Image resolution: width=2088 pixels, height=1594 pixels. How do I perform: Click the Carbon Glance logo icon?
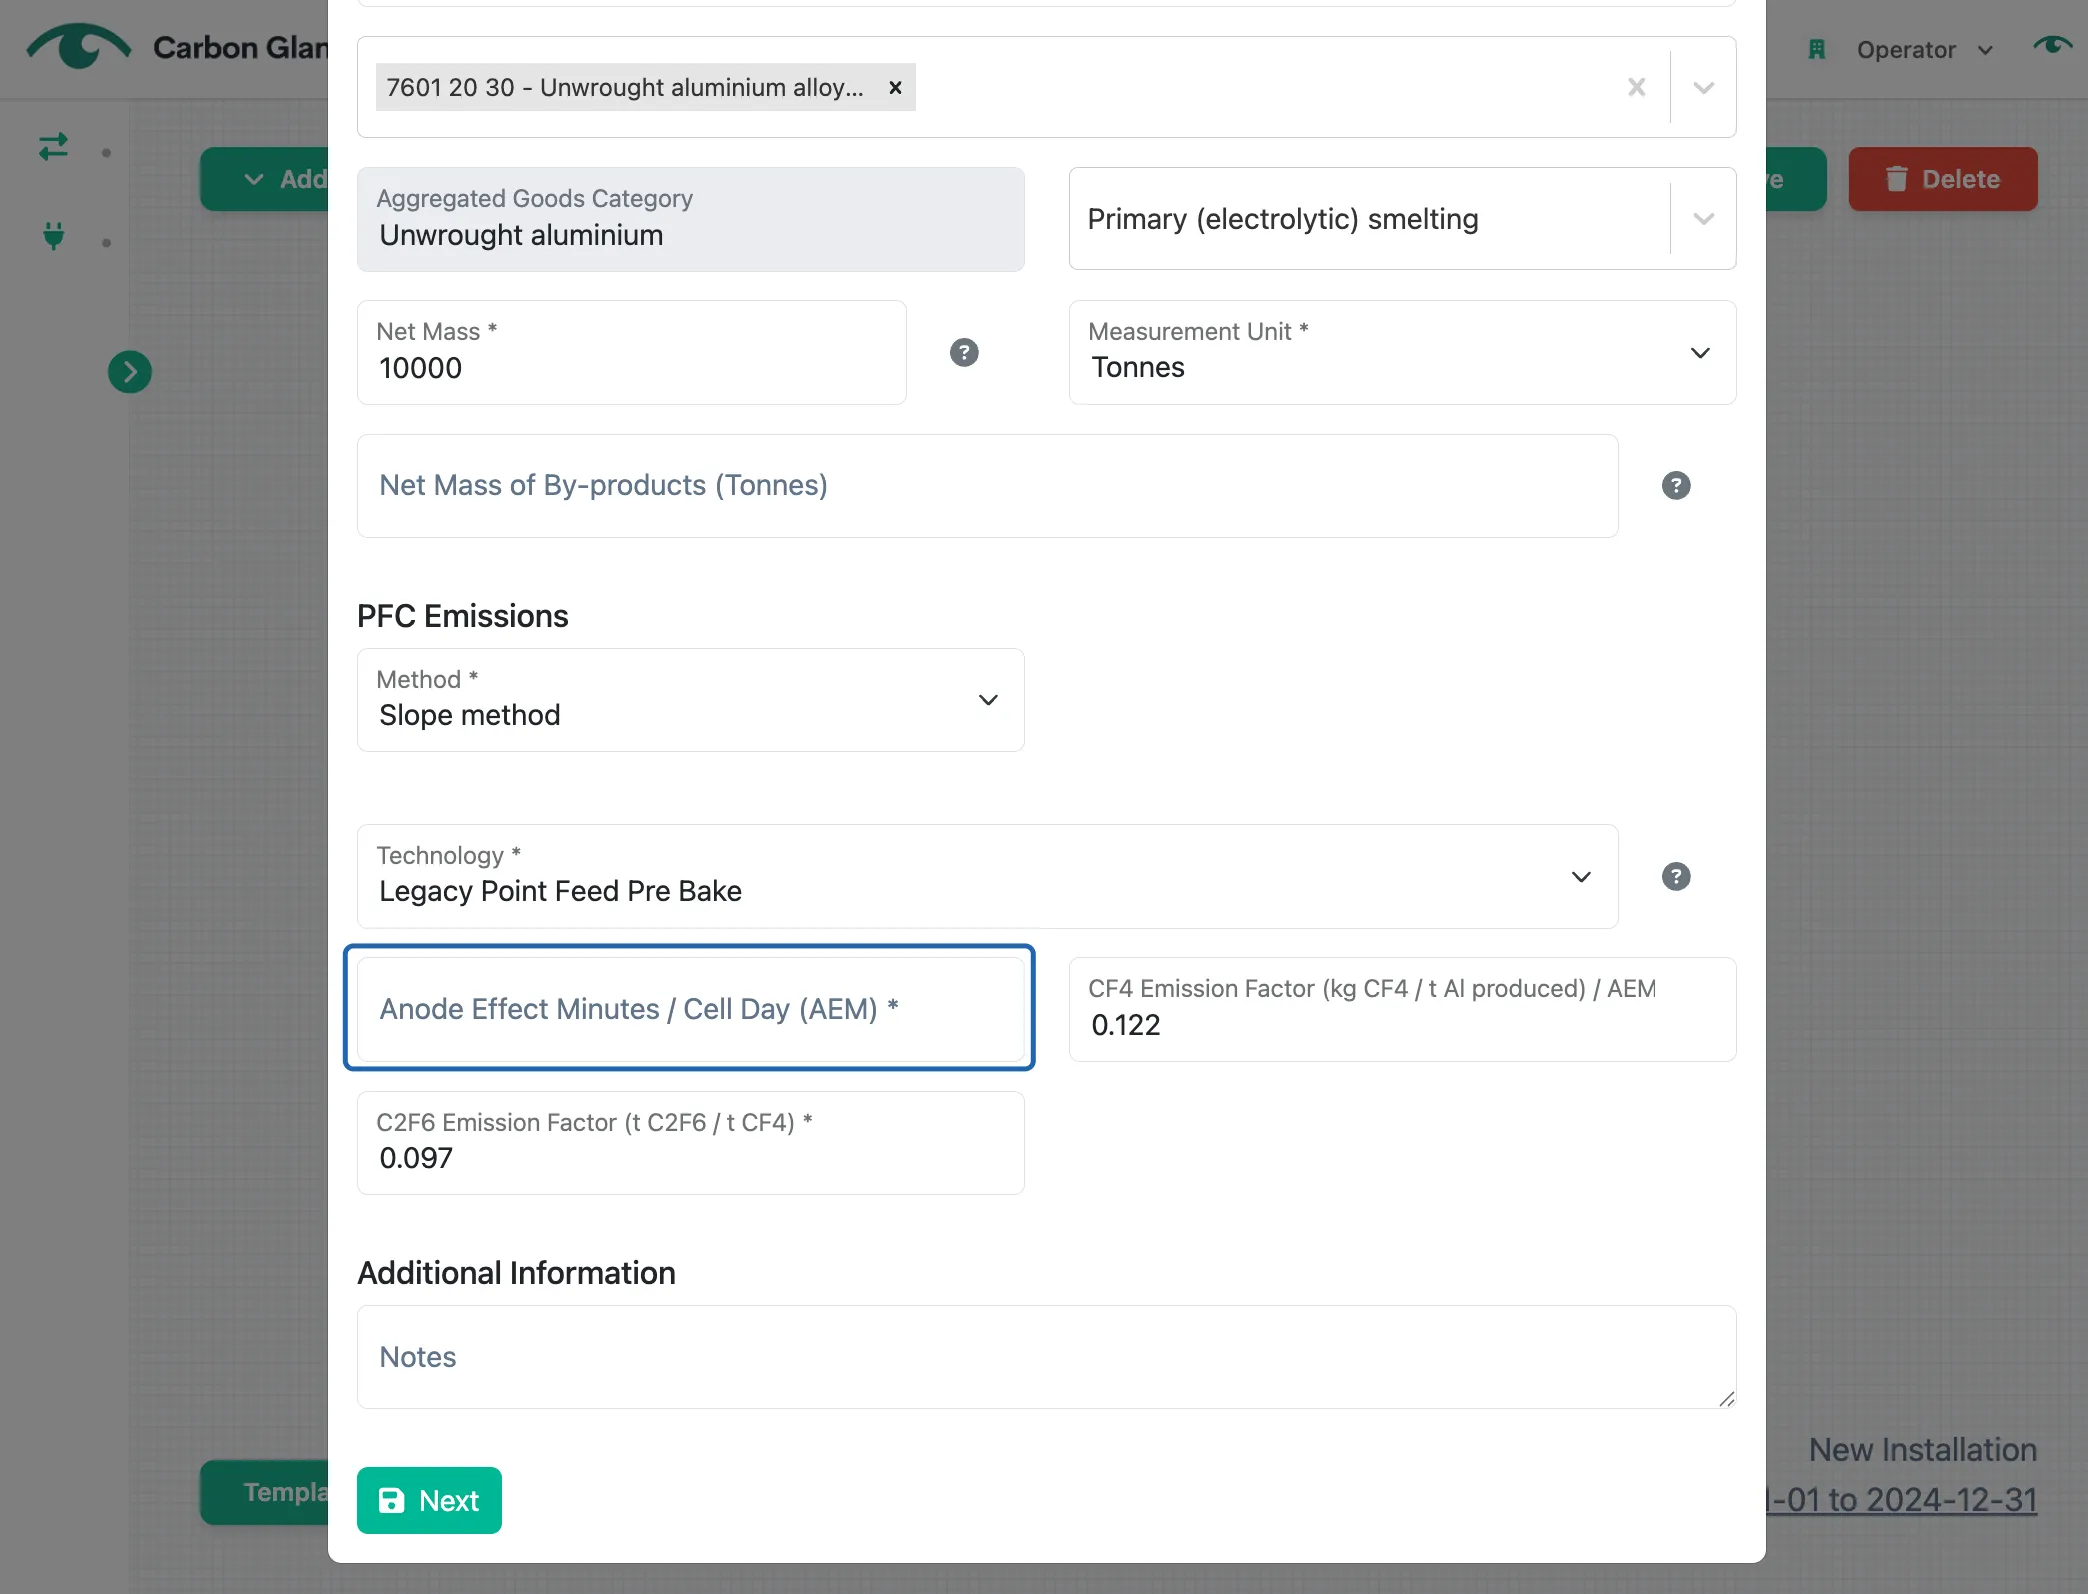78,46
